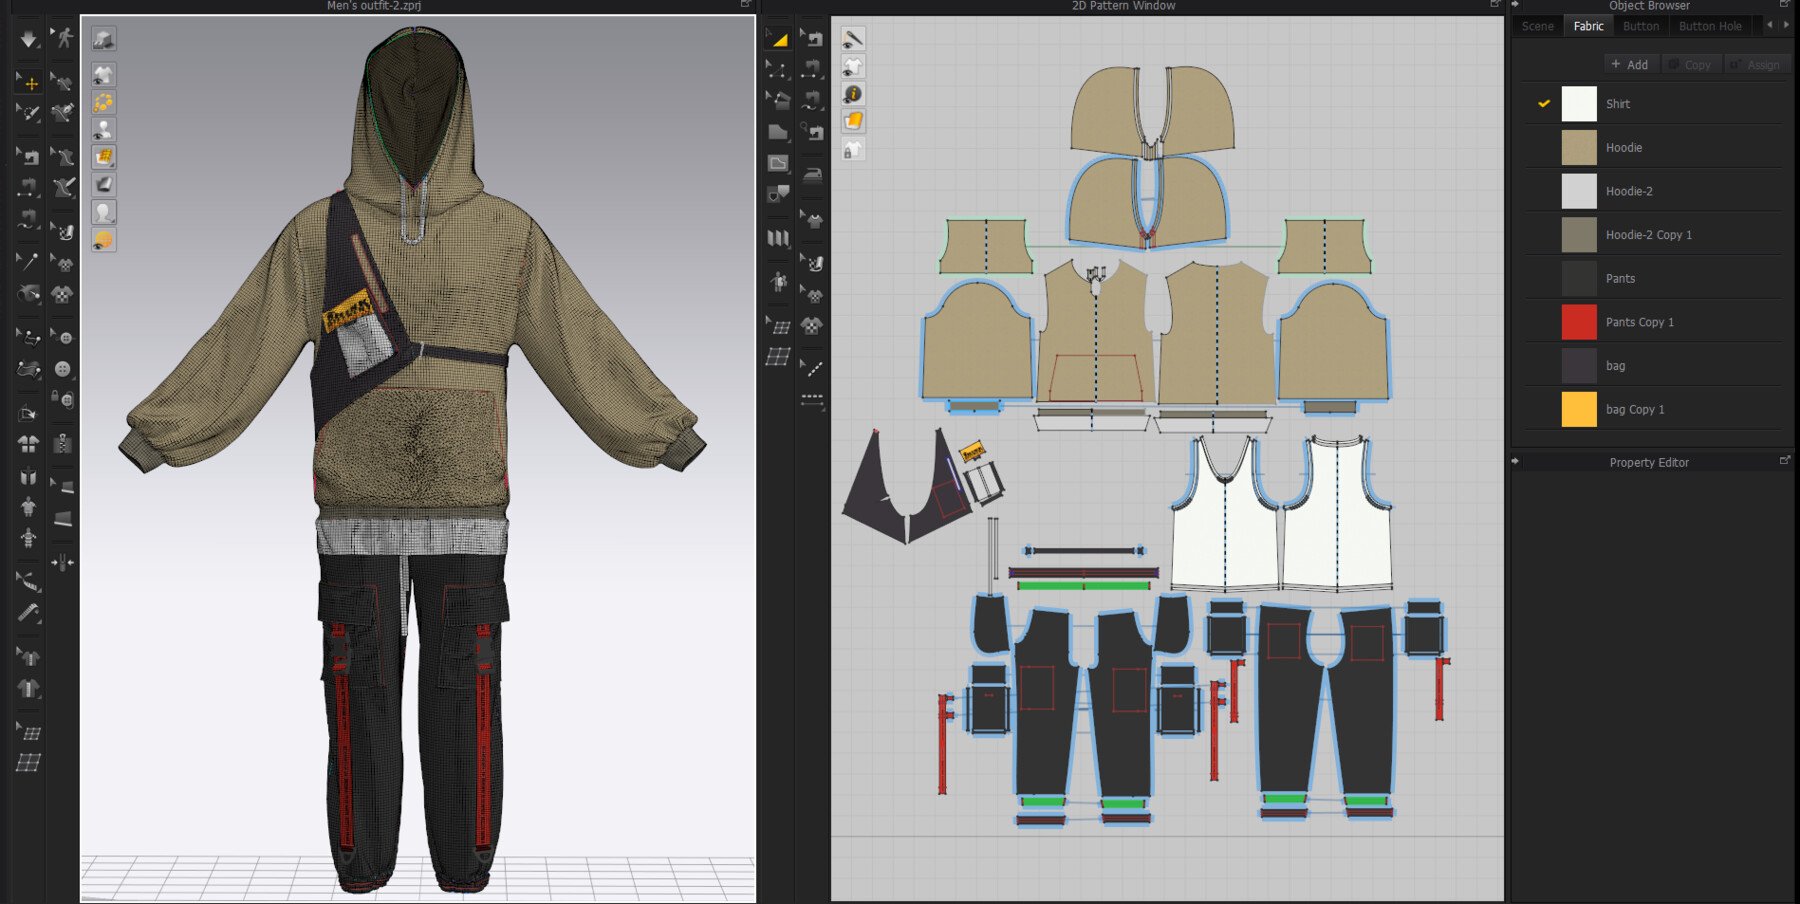Click the gray fabric surface display icon
Screen dimensions: 1800x904
click(x=103, y=185)
